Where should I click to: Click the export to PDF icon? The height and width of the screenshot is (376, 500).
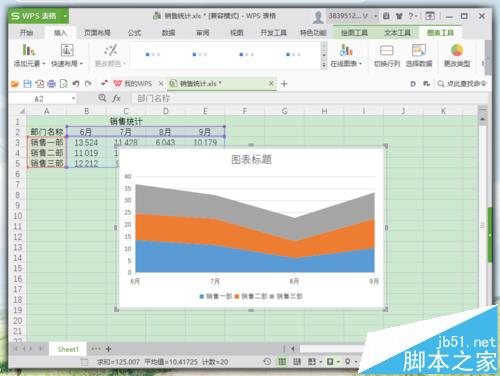tap(40, 84)
